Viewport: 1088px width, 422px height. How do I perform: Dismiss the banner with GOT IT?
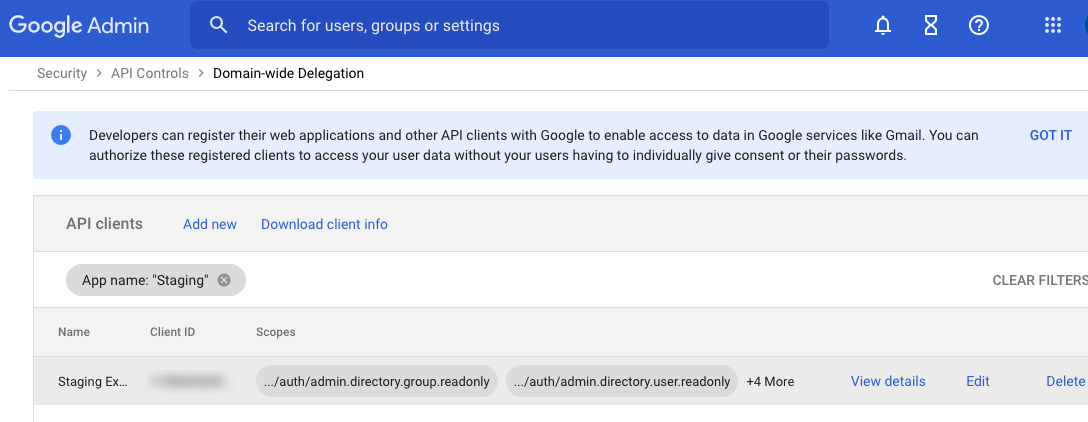tap(1051, 135)
